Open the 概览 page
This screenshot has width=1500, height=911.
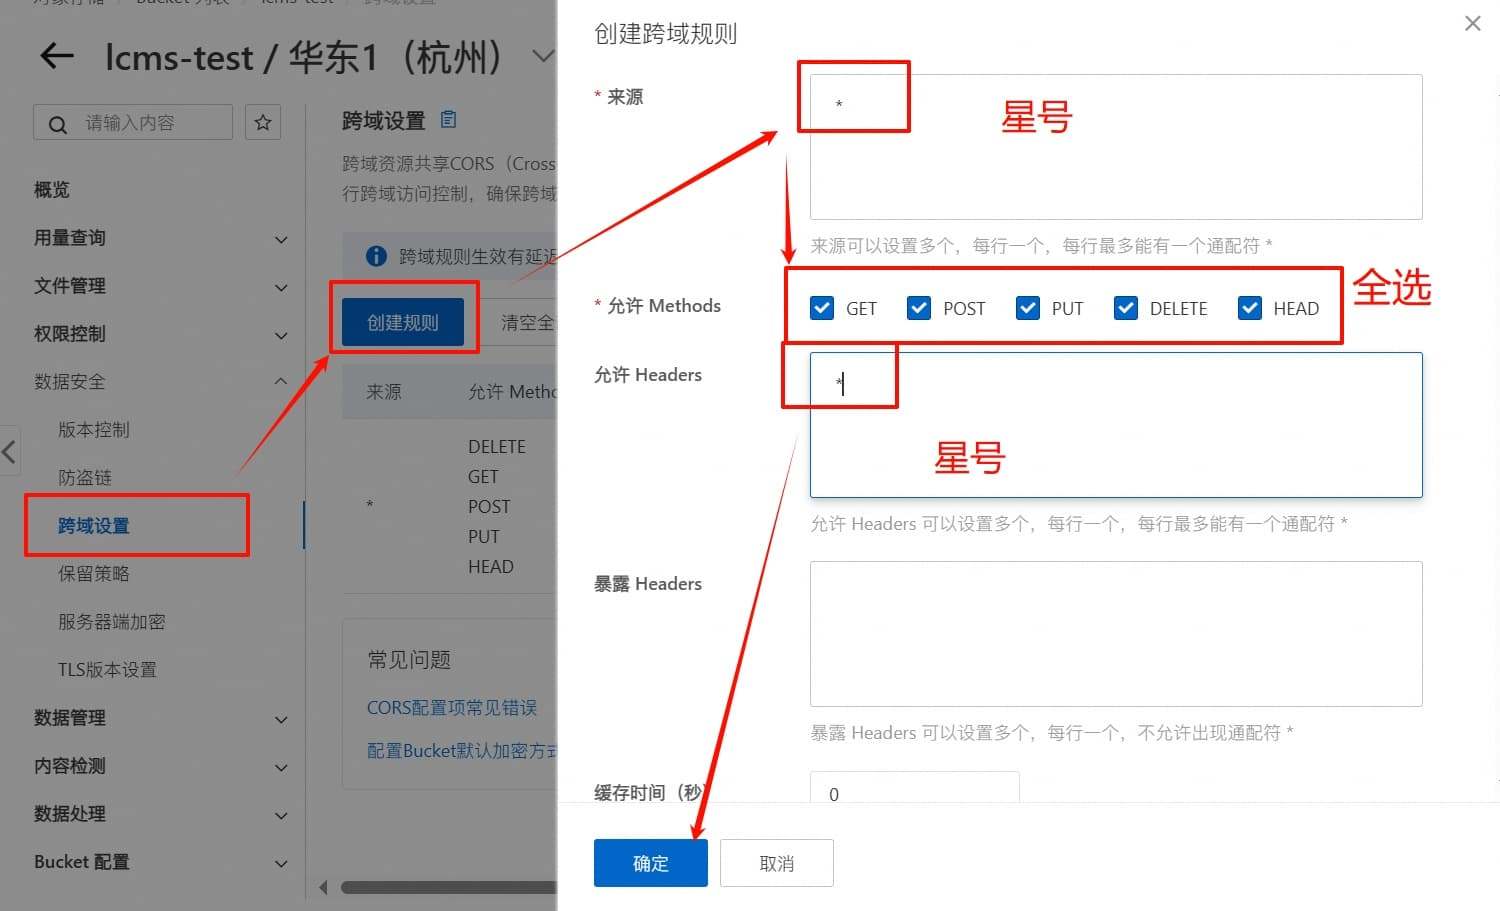pyautogui.click(x=52, y=190)
